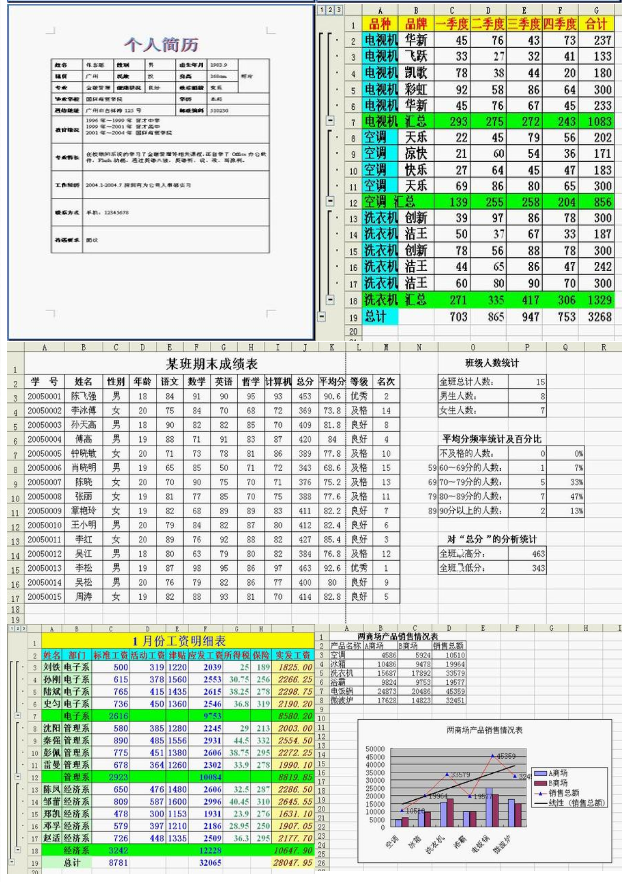Click employee name 雷曼
The image size is (623, 882).
tap(52, 765)
